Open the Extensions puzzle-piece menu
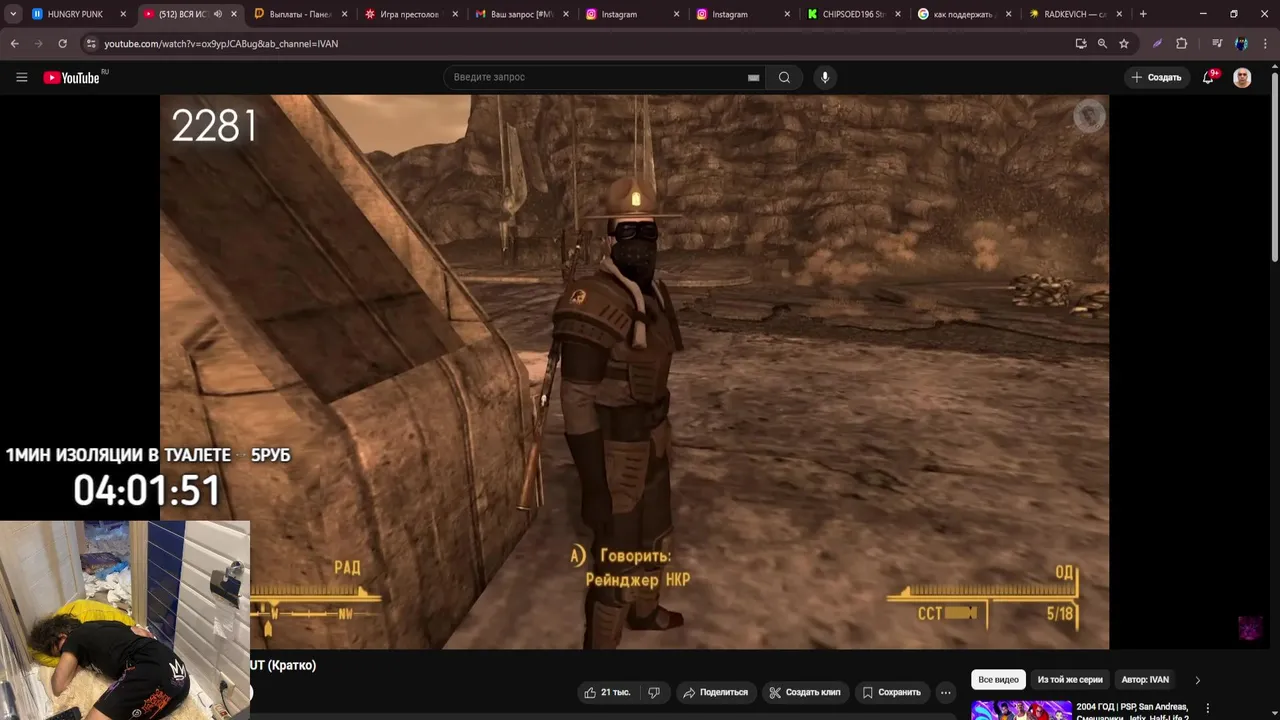1280x720 pixels. point(1181,44)
